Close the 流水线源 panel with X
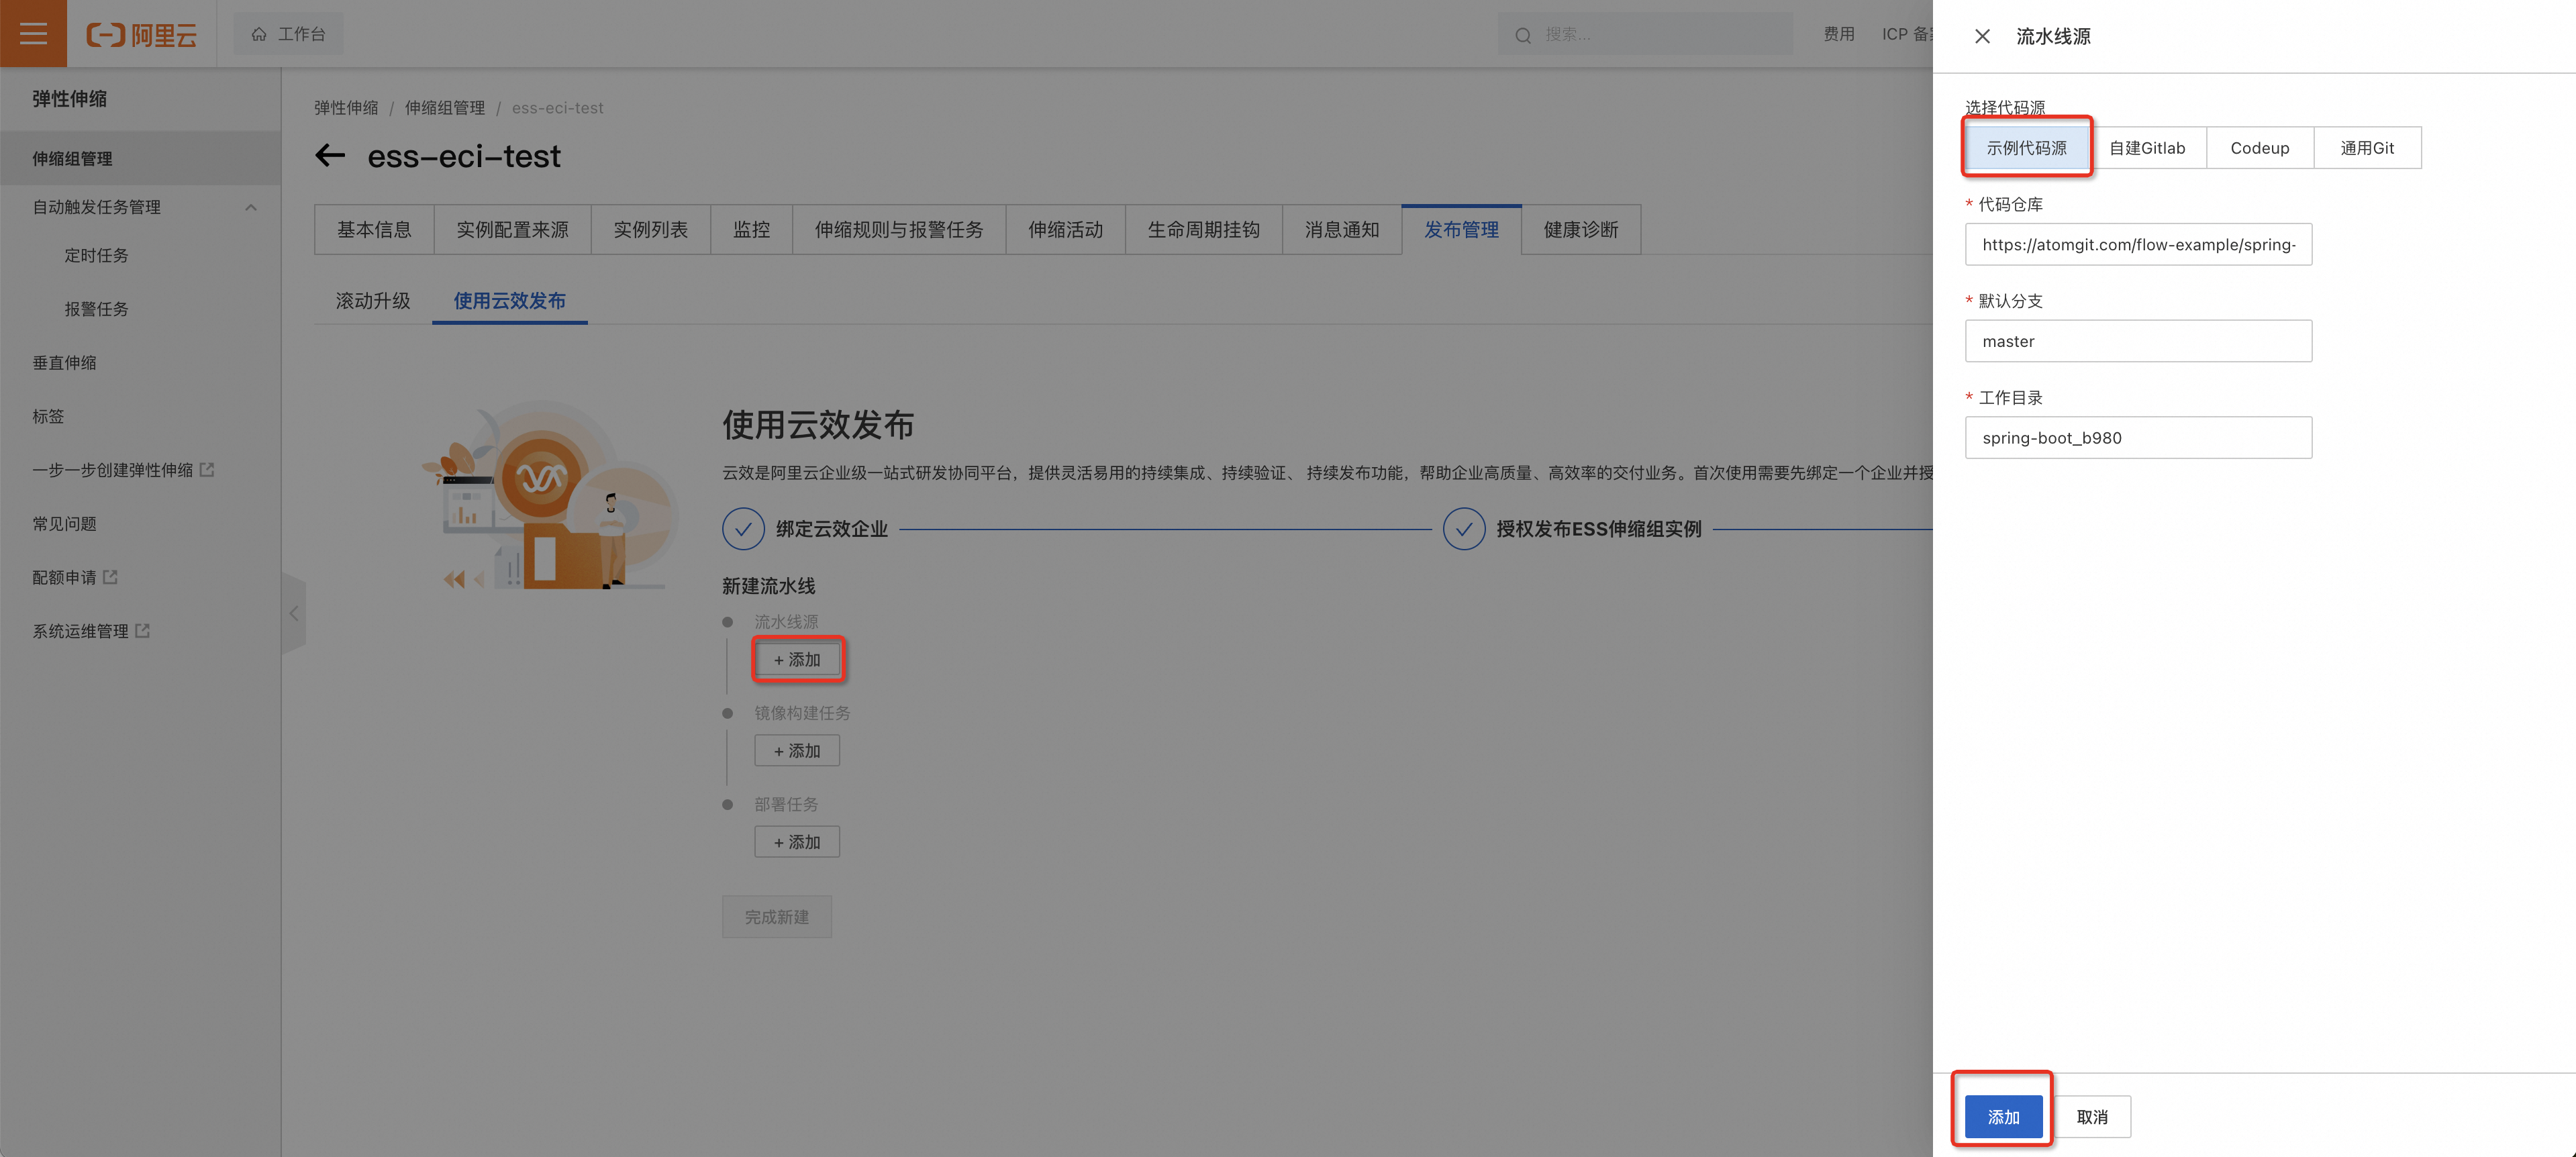This screenshot has width=2576, height=1157. click(x=1982, y=37)
